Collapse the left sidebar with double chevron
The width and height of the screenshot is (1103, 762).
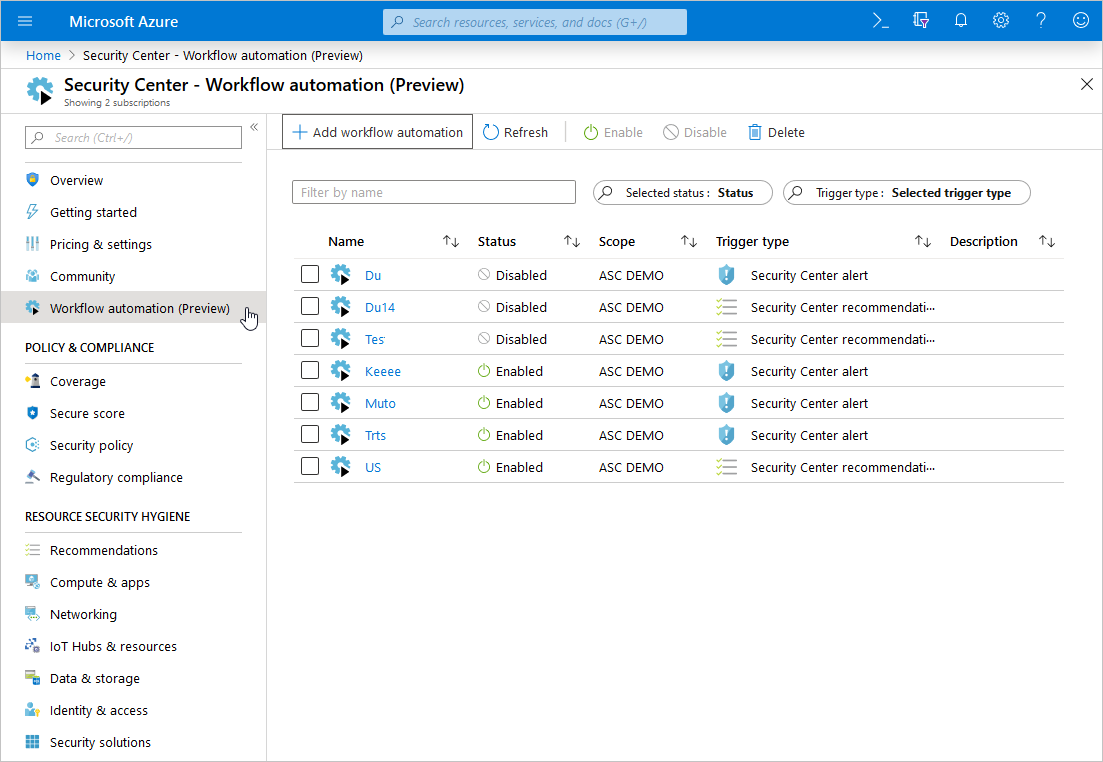[x=254, y=127]
